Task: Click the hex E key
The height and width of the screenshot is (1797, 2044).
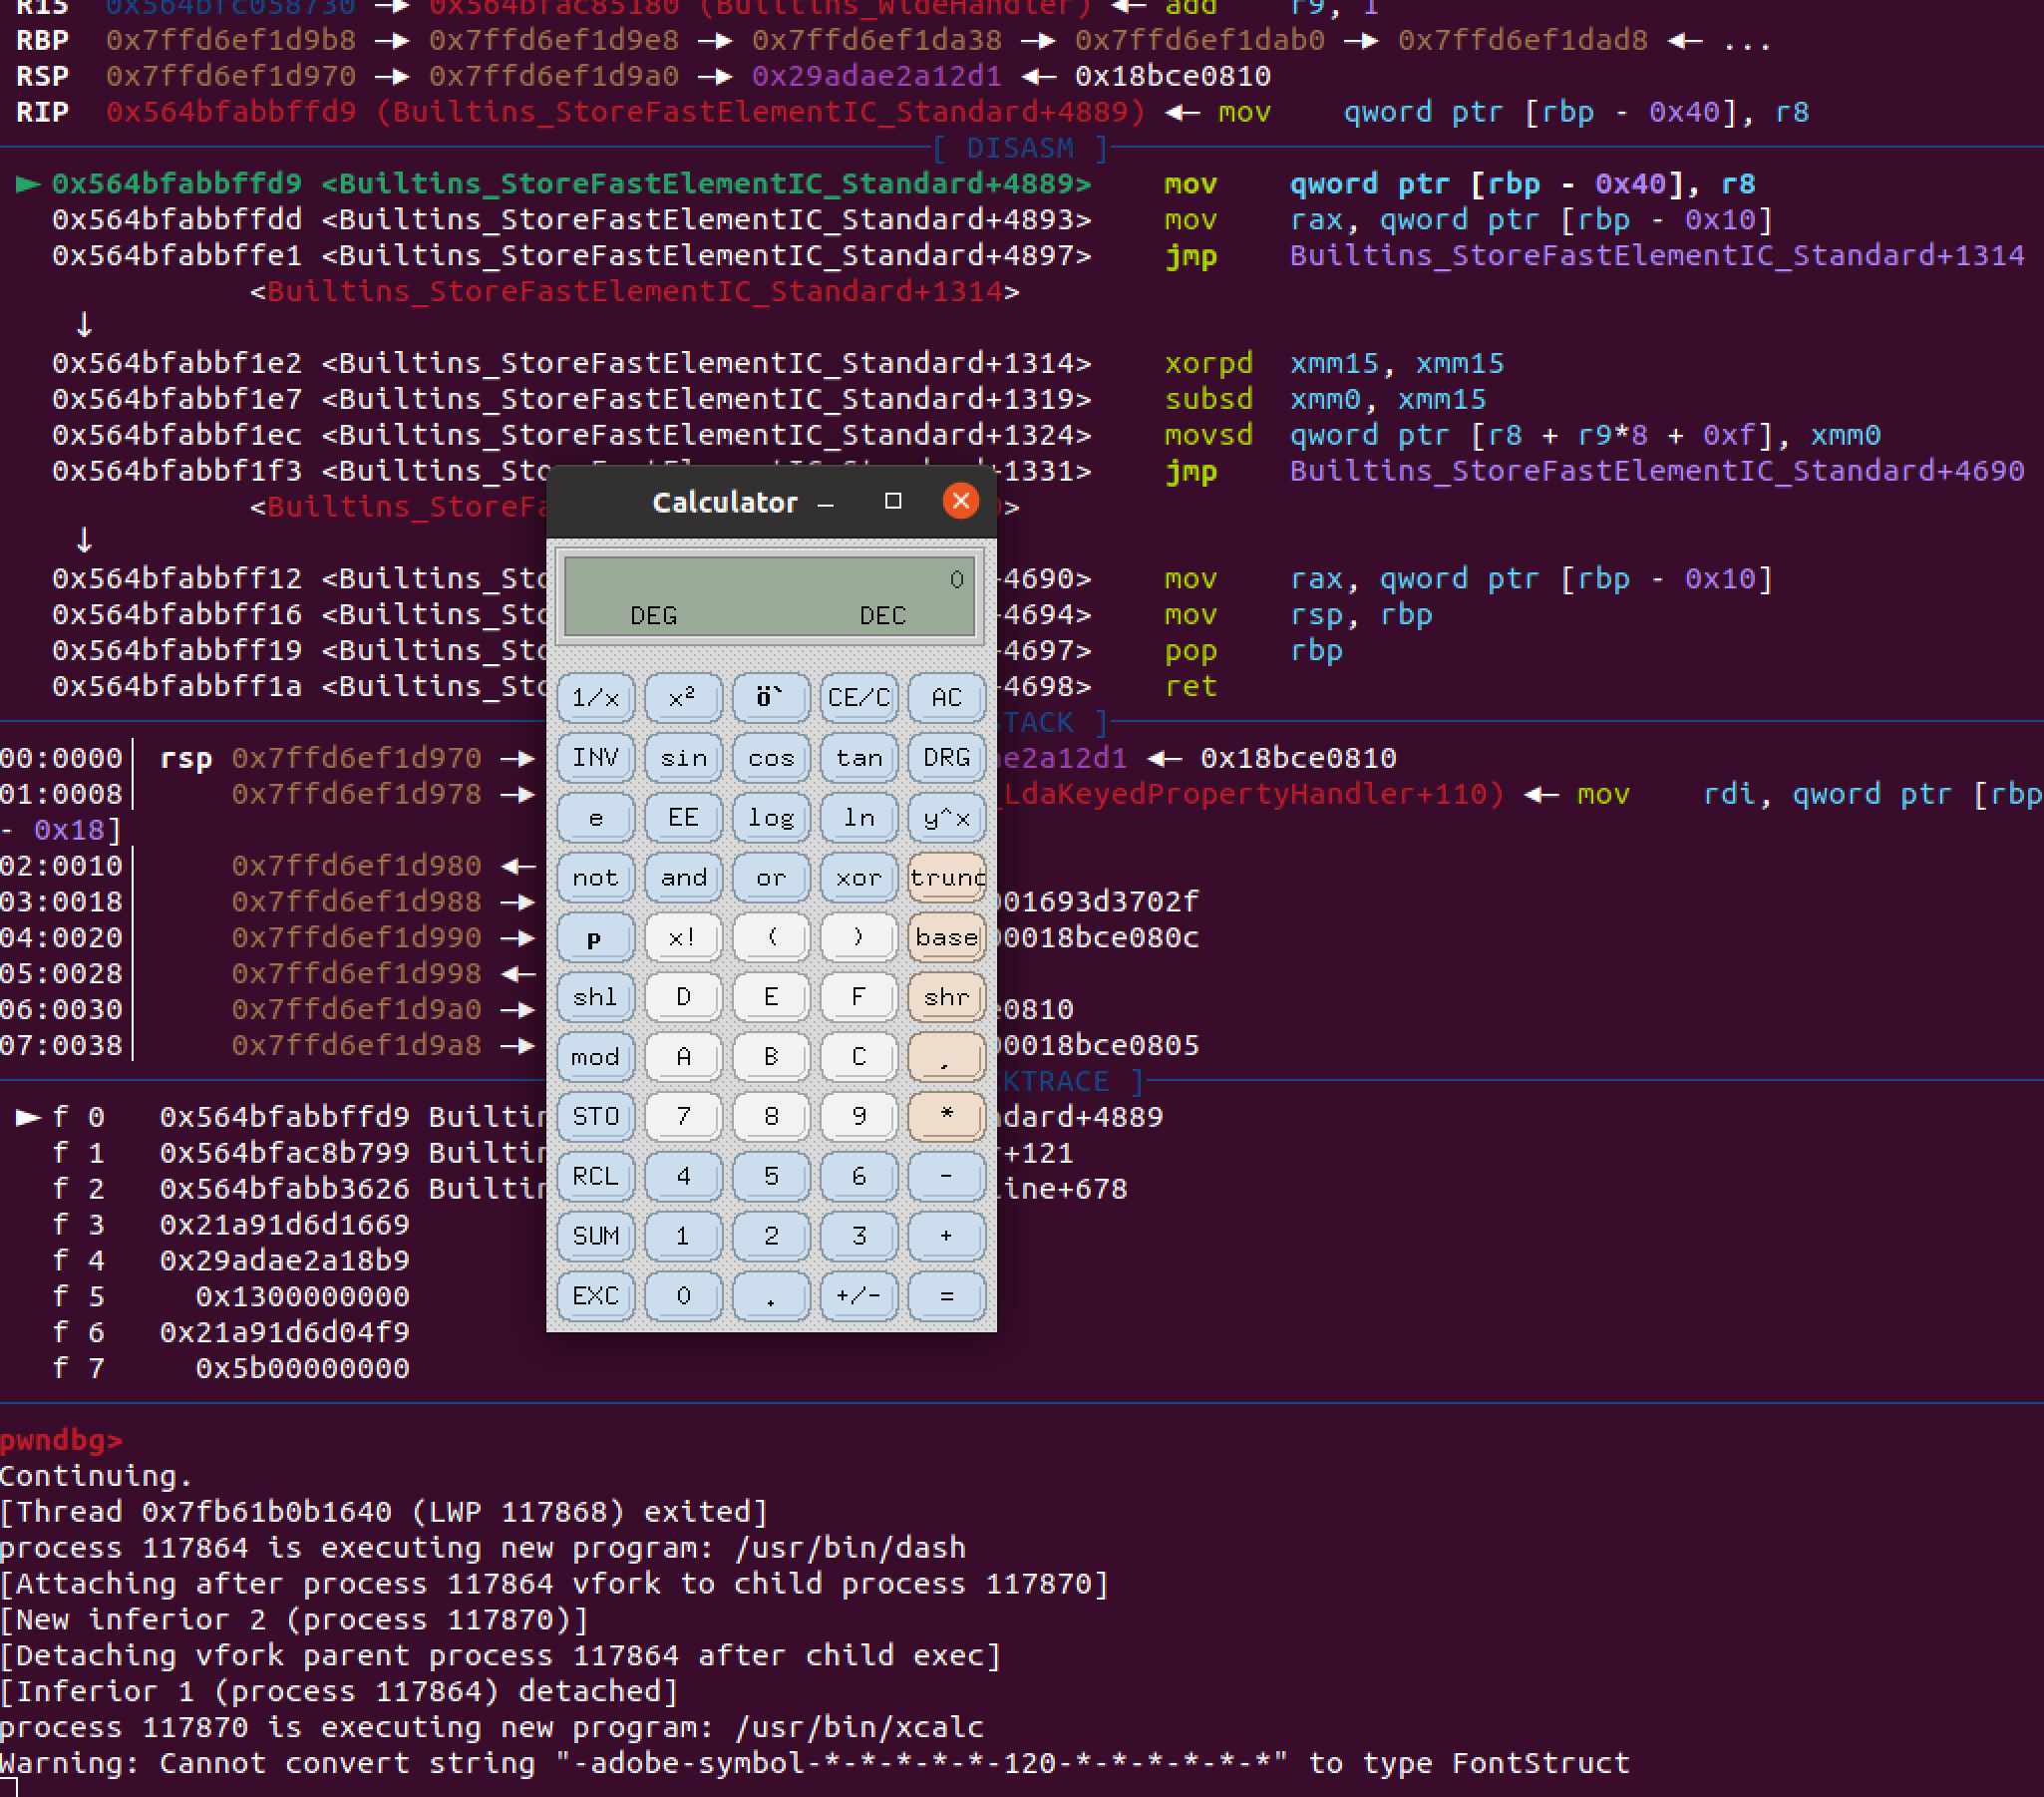Action: (x=770, y=996)
